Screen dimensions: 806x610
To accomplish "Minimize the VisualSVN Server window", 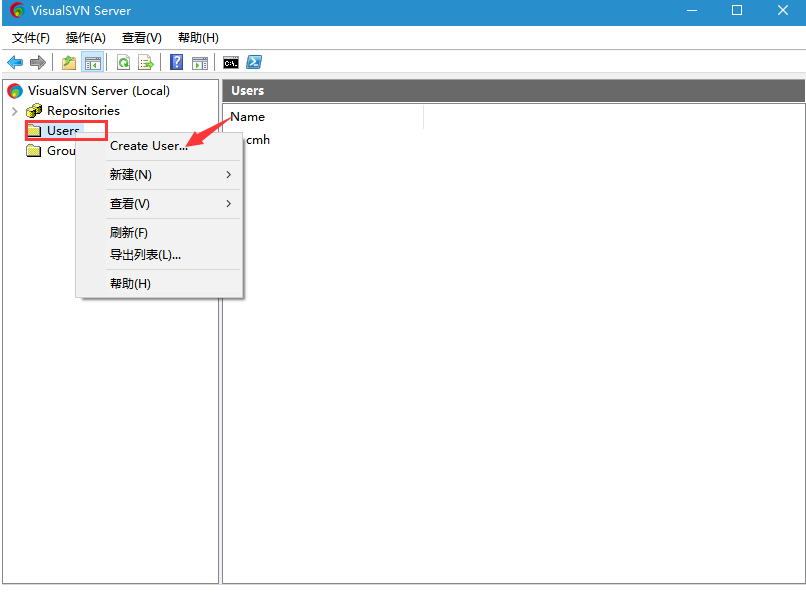I will coord(692,10).
